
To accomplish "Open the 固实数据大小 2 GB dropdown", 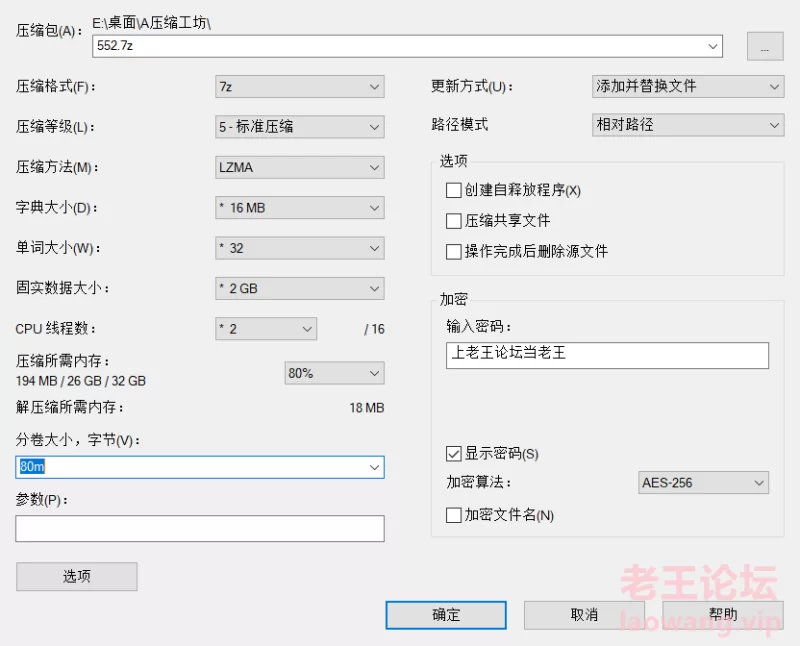I will [x=299, y=288].
